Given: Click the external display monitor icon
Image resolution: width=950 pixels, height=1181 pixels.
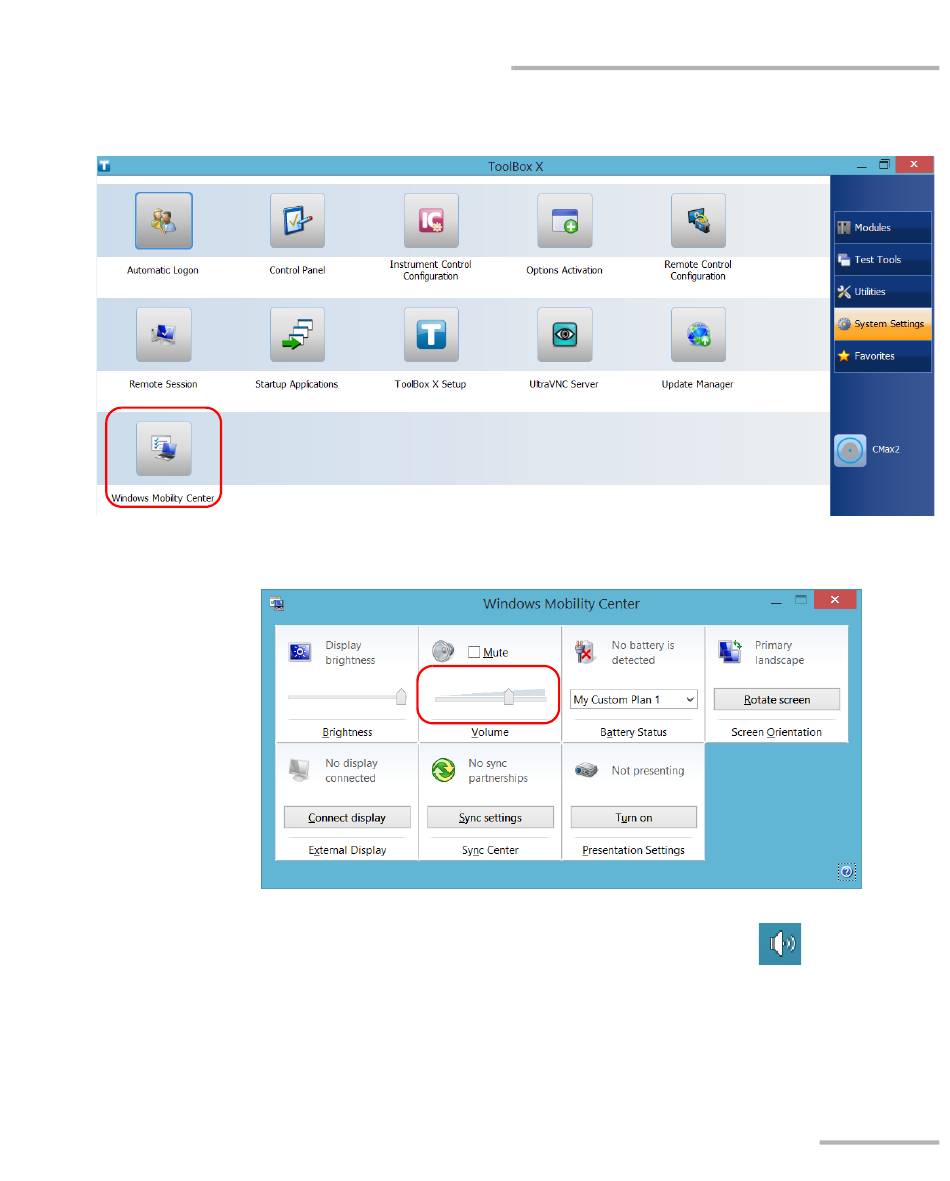Looking at the screenshot, I should [299, 770].
